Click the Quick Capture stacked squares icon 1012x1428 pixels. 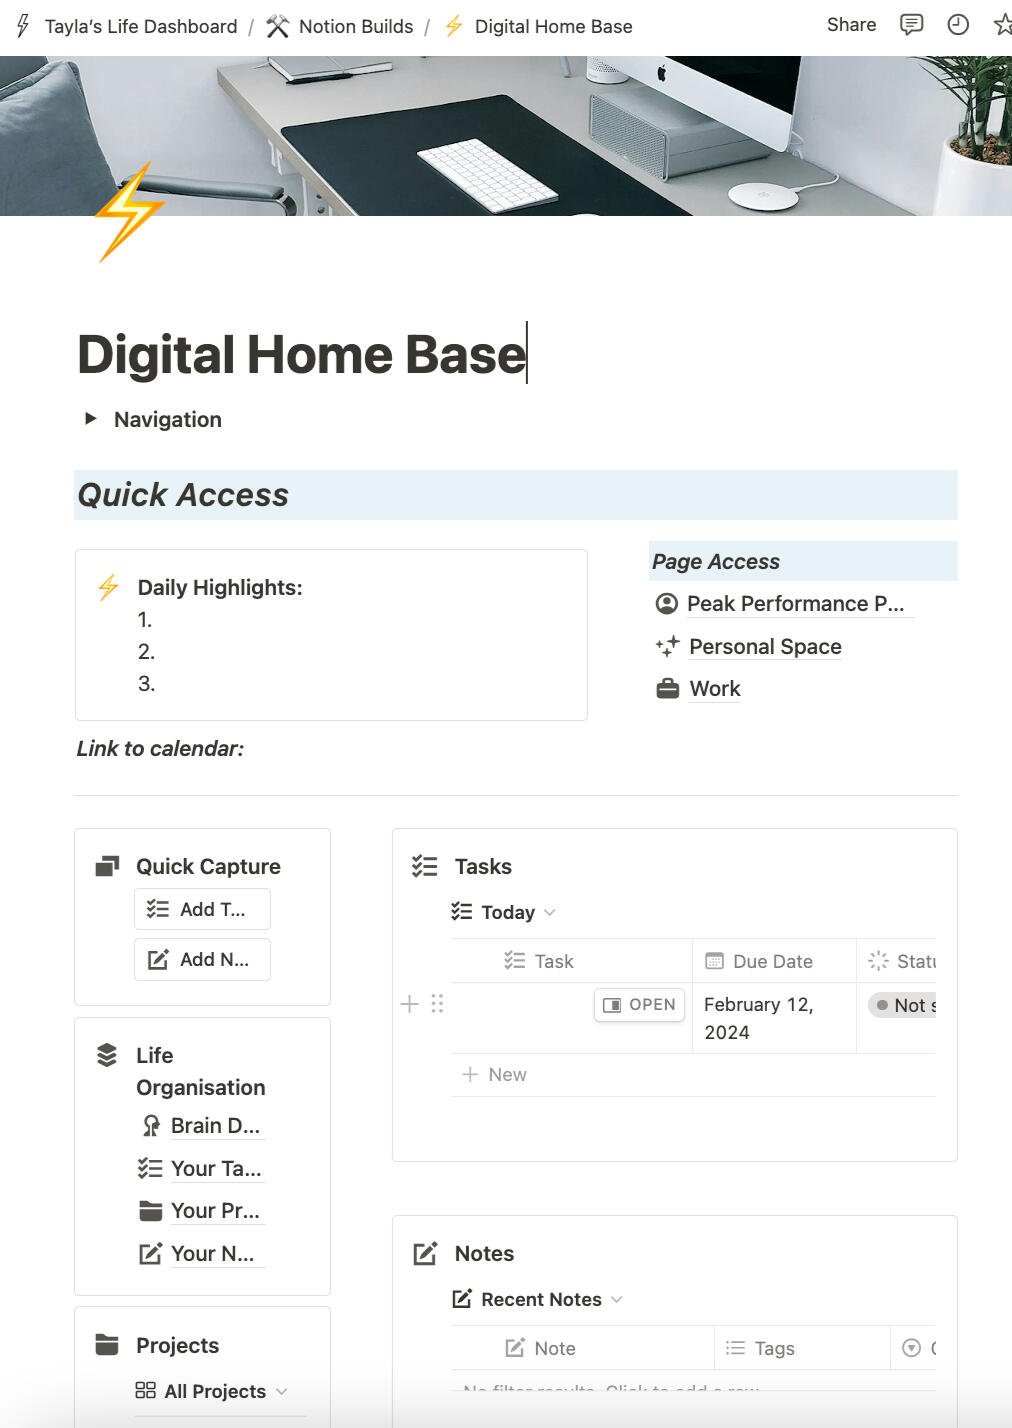pos(107,866)
